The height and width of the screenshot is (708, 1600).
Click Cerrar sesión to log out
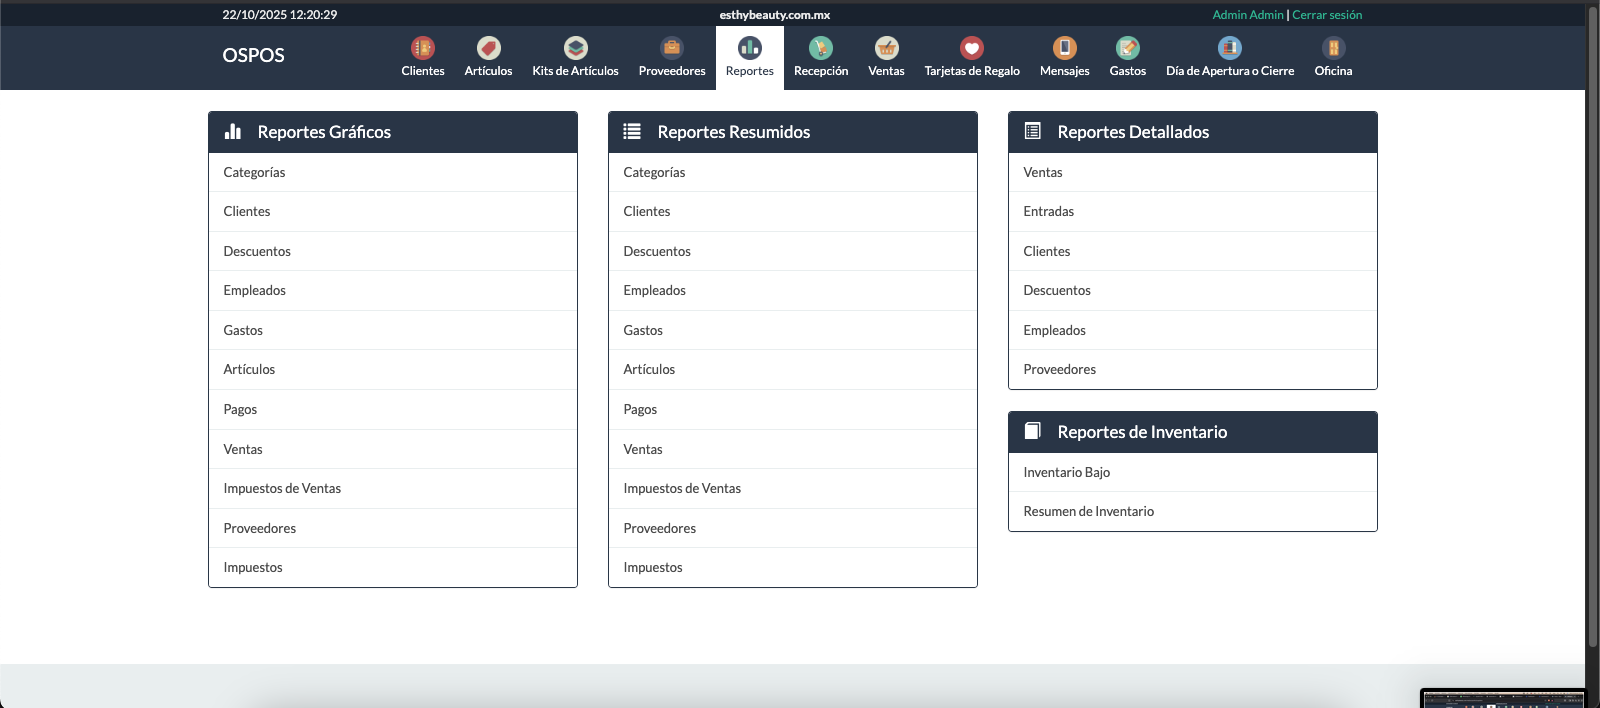pyautogui.click(x=1327, y=15)
